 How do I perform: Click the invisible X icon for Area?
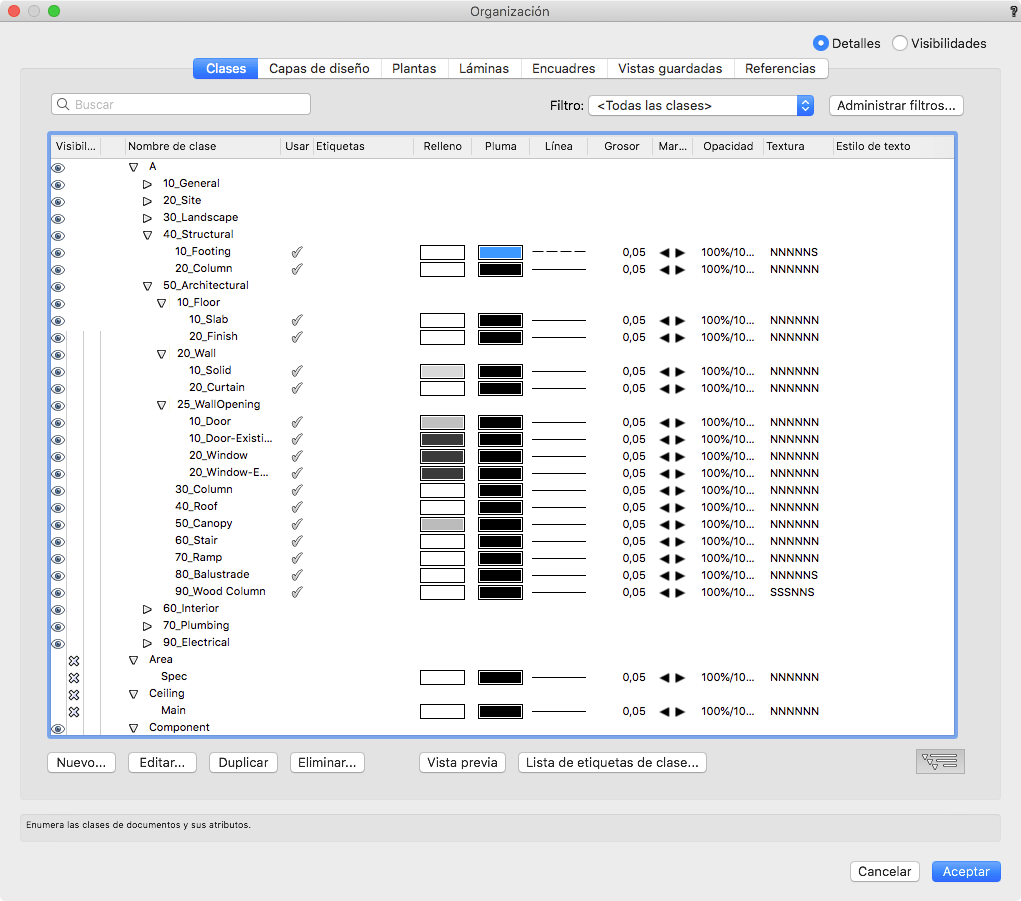coord(73,660)
